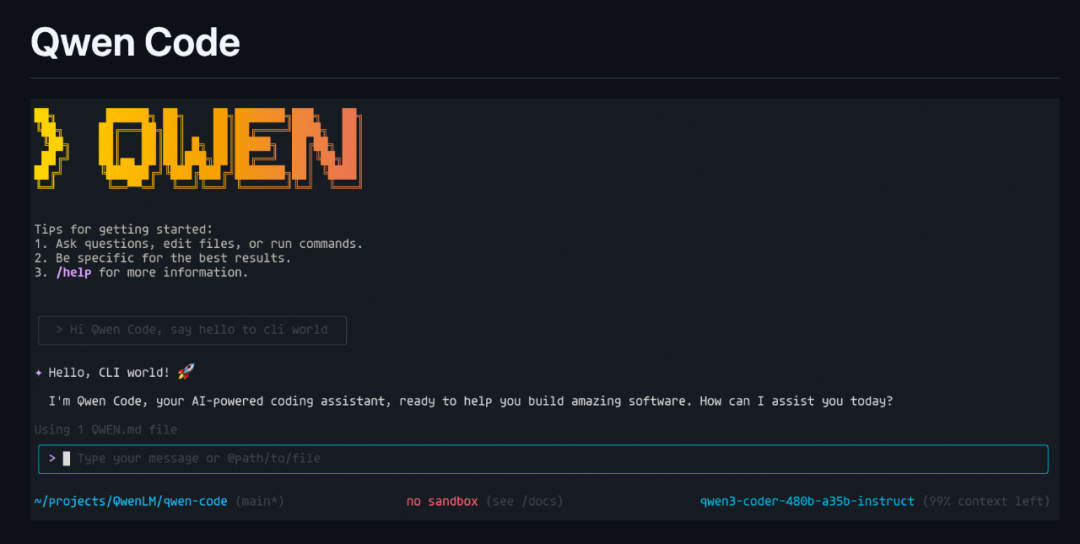Select the previous prompt 'Hi Qwen Code' box
The image size is (1080, 544).
(x=192, y=330)
